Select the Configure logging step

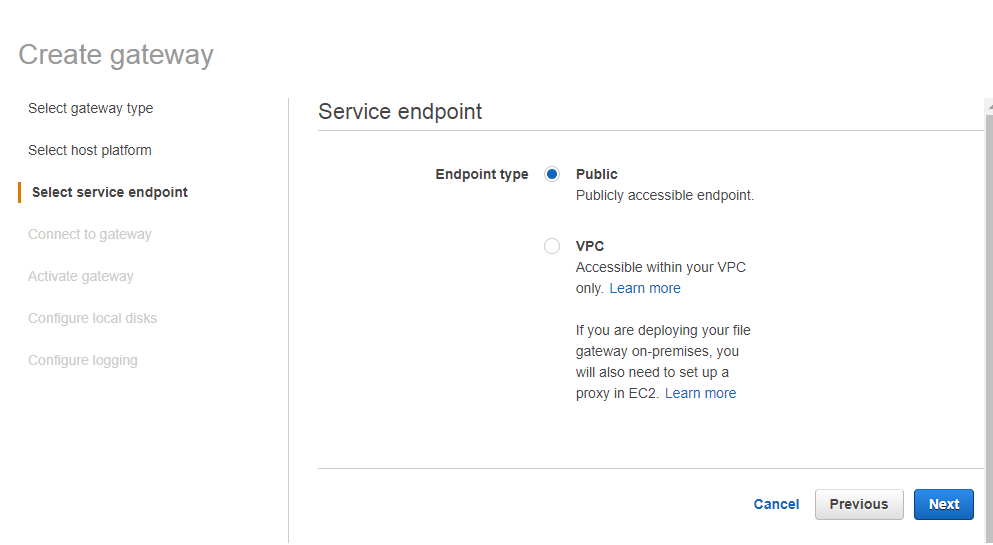click(83, 360)
